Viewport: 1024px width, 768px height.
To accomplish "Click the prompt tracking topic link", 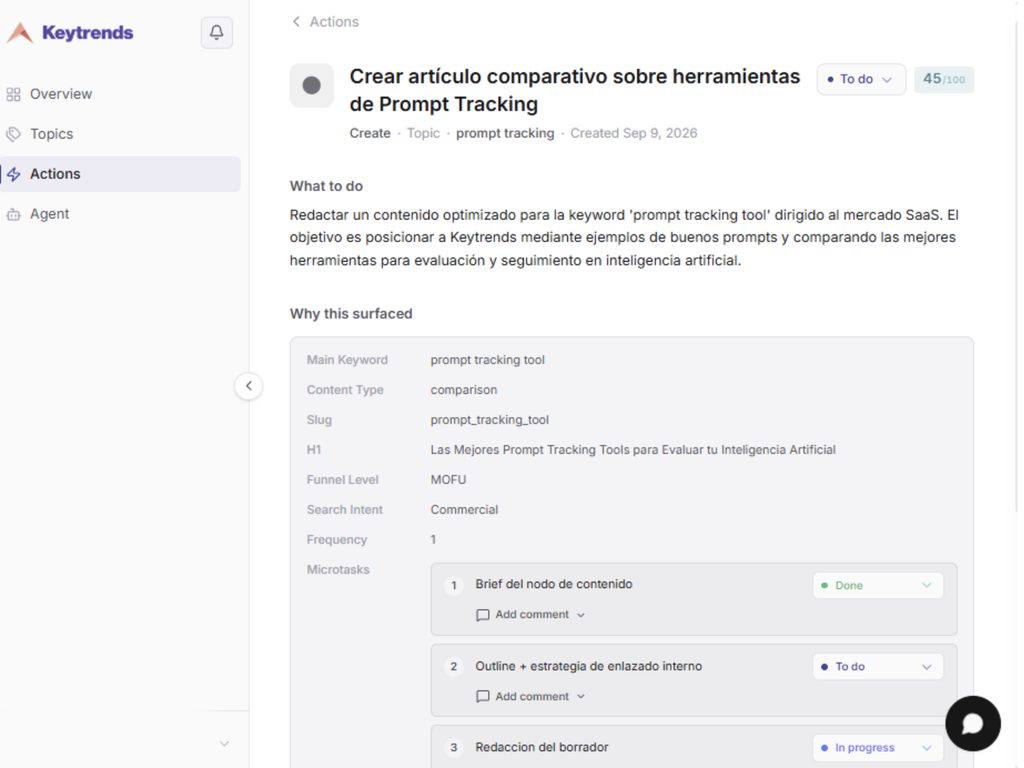I will [x=505, y=133].
